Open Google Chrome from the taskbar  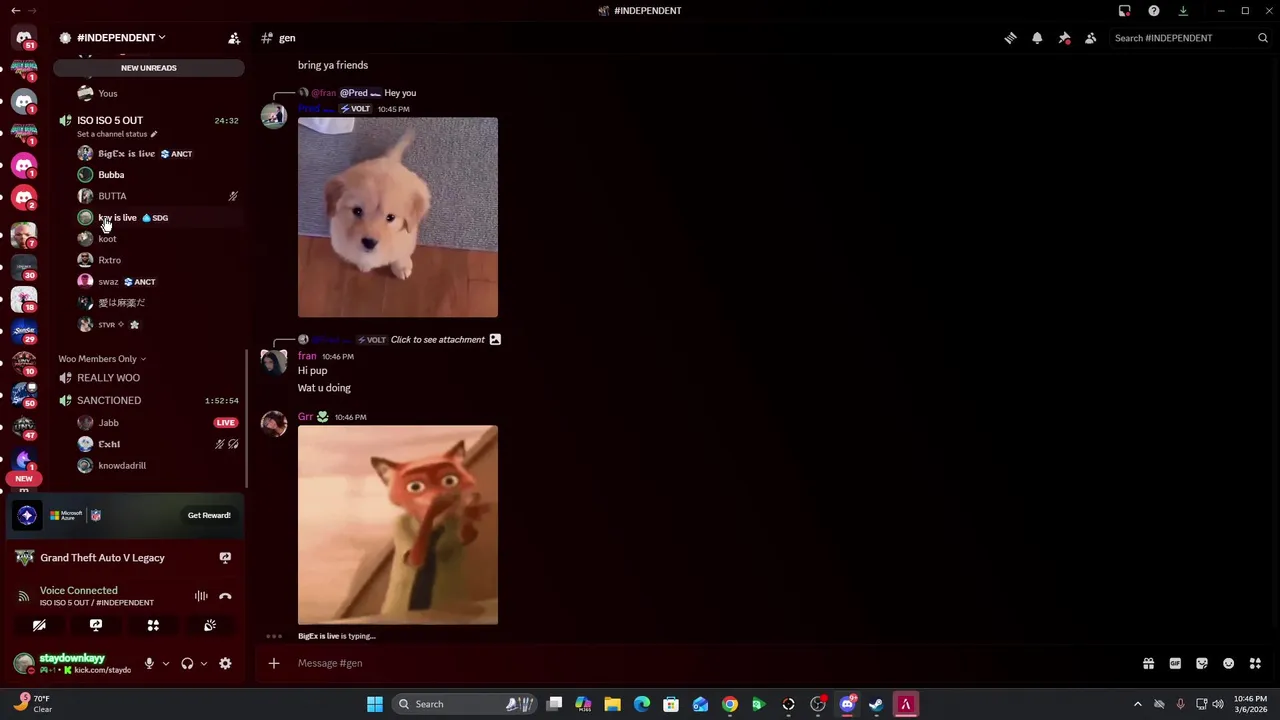tap(730, 704)
